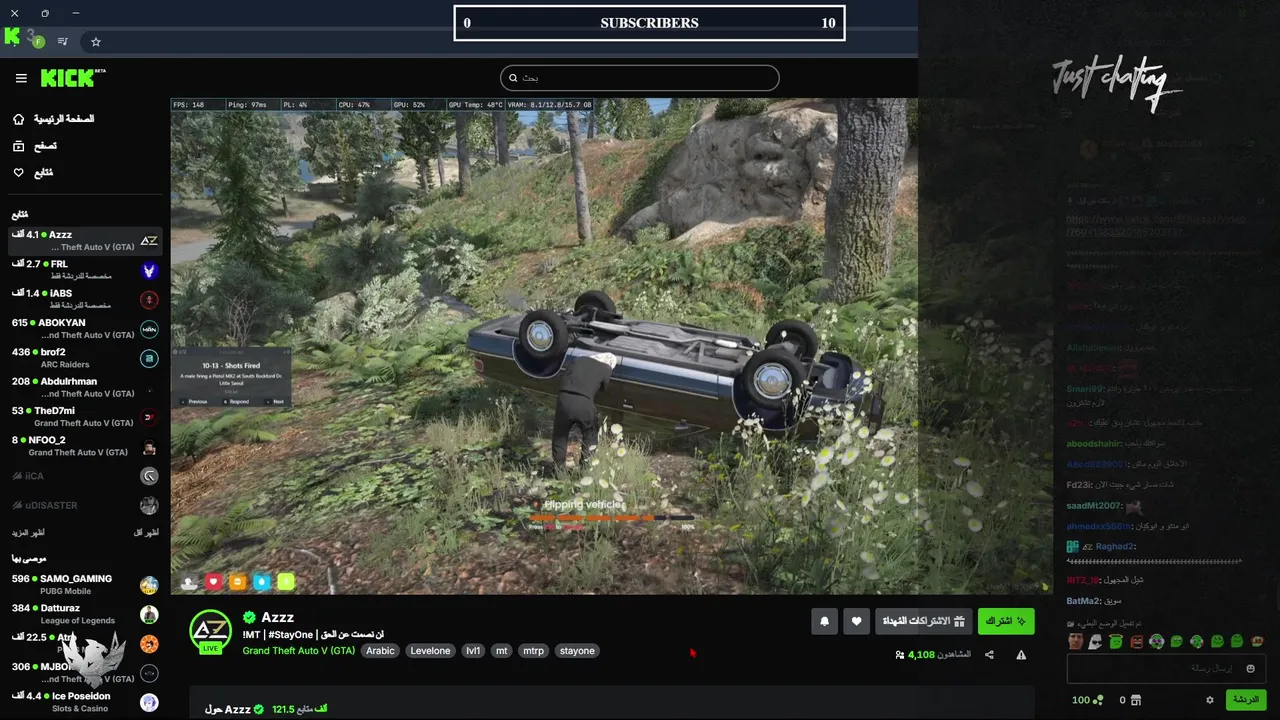Screen dimensions: 1280x720
Task: Open SAMO_GAMING recommended channel
Action: click(x=84, y=584)
